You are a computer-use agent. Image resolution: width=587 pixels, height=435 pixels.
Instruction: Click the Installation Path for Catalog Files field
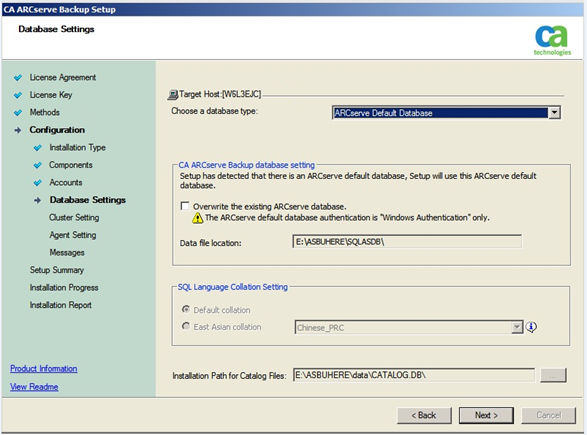414,375
